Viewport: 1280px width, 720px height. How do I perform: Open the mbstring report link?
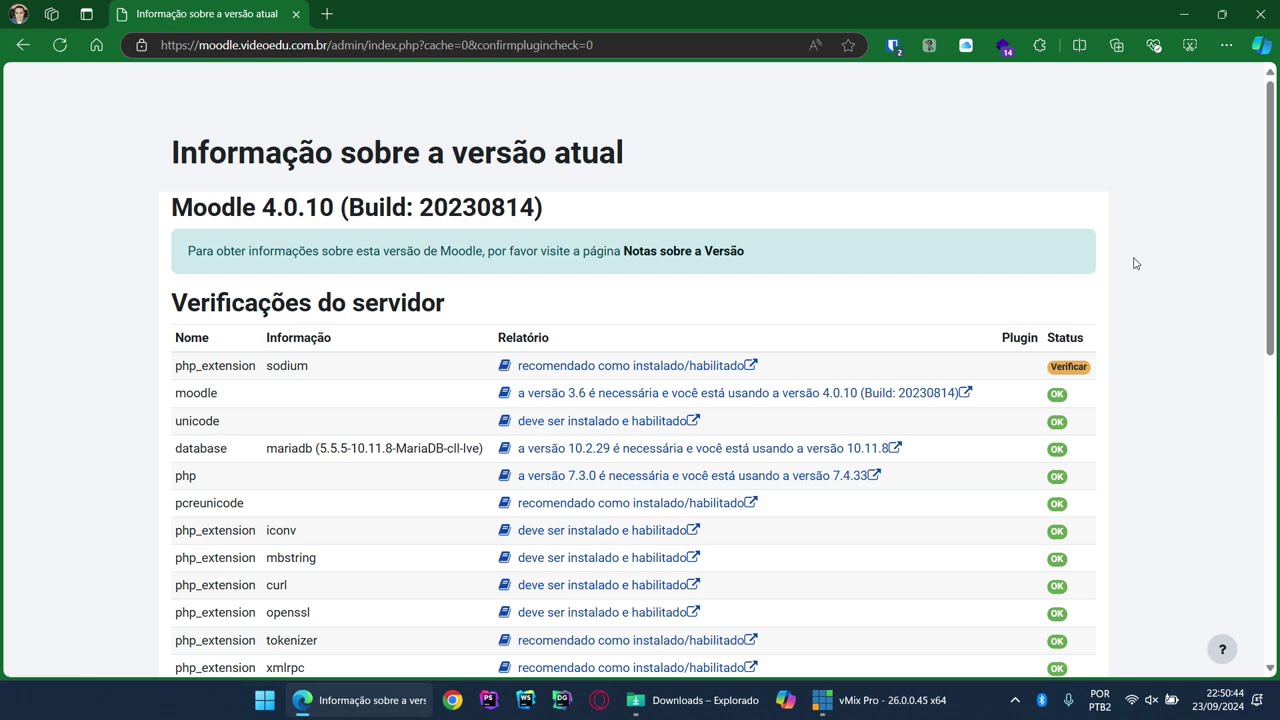[608, 558]
